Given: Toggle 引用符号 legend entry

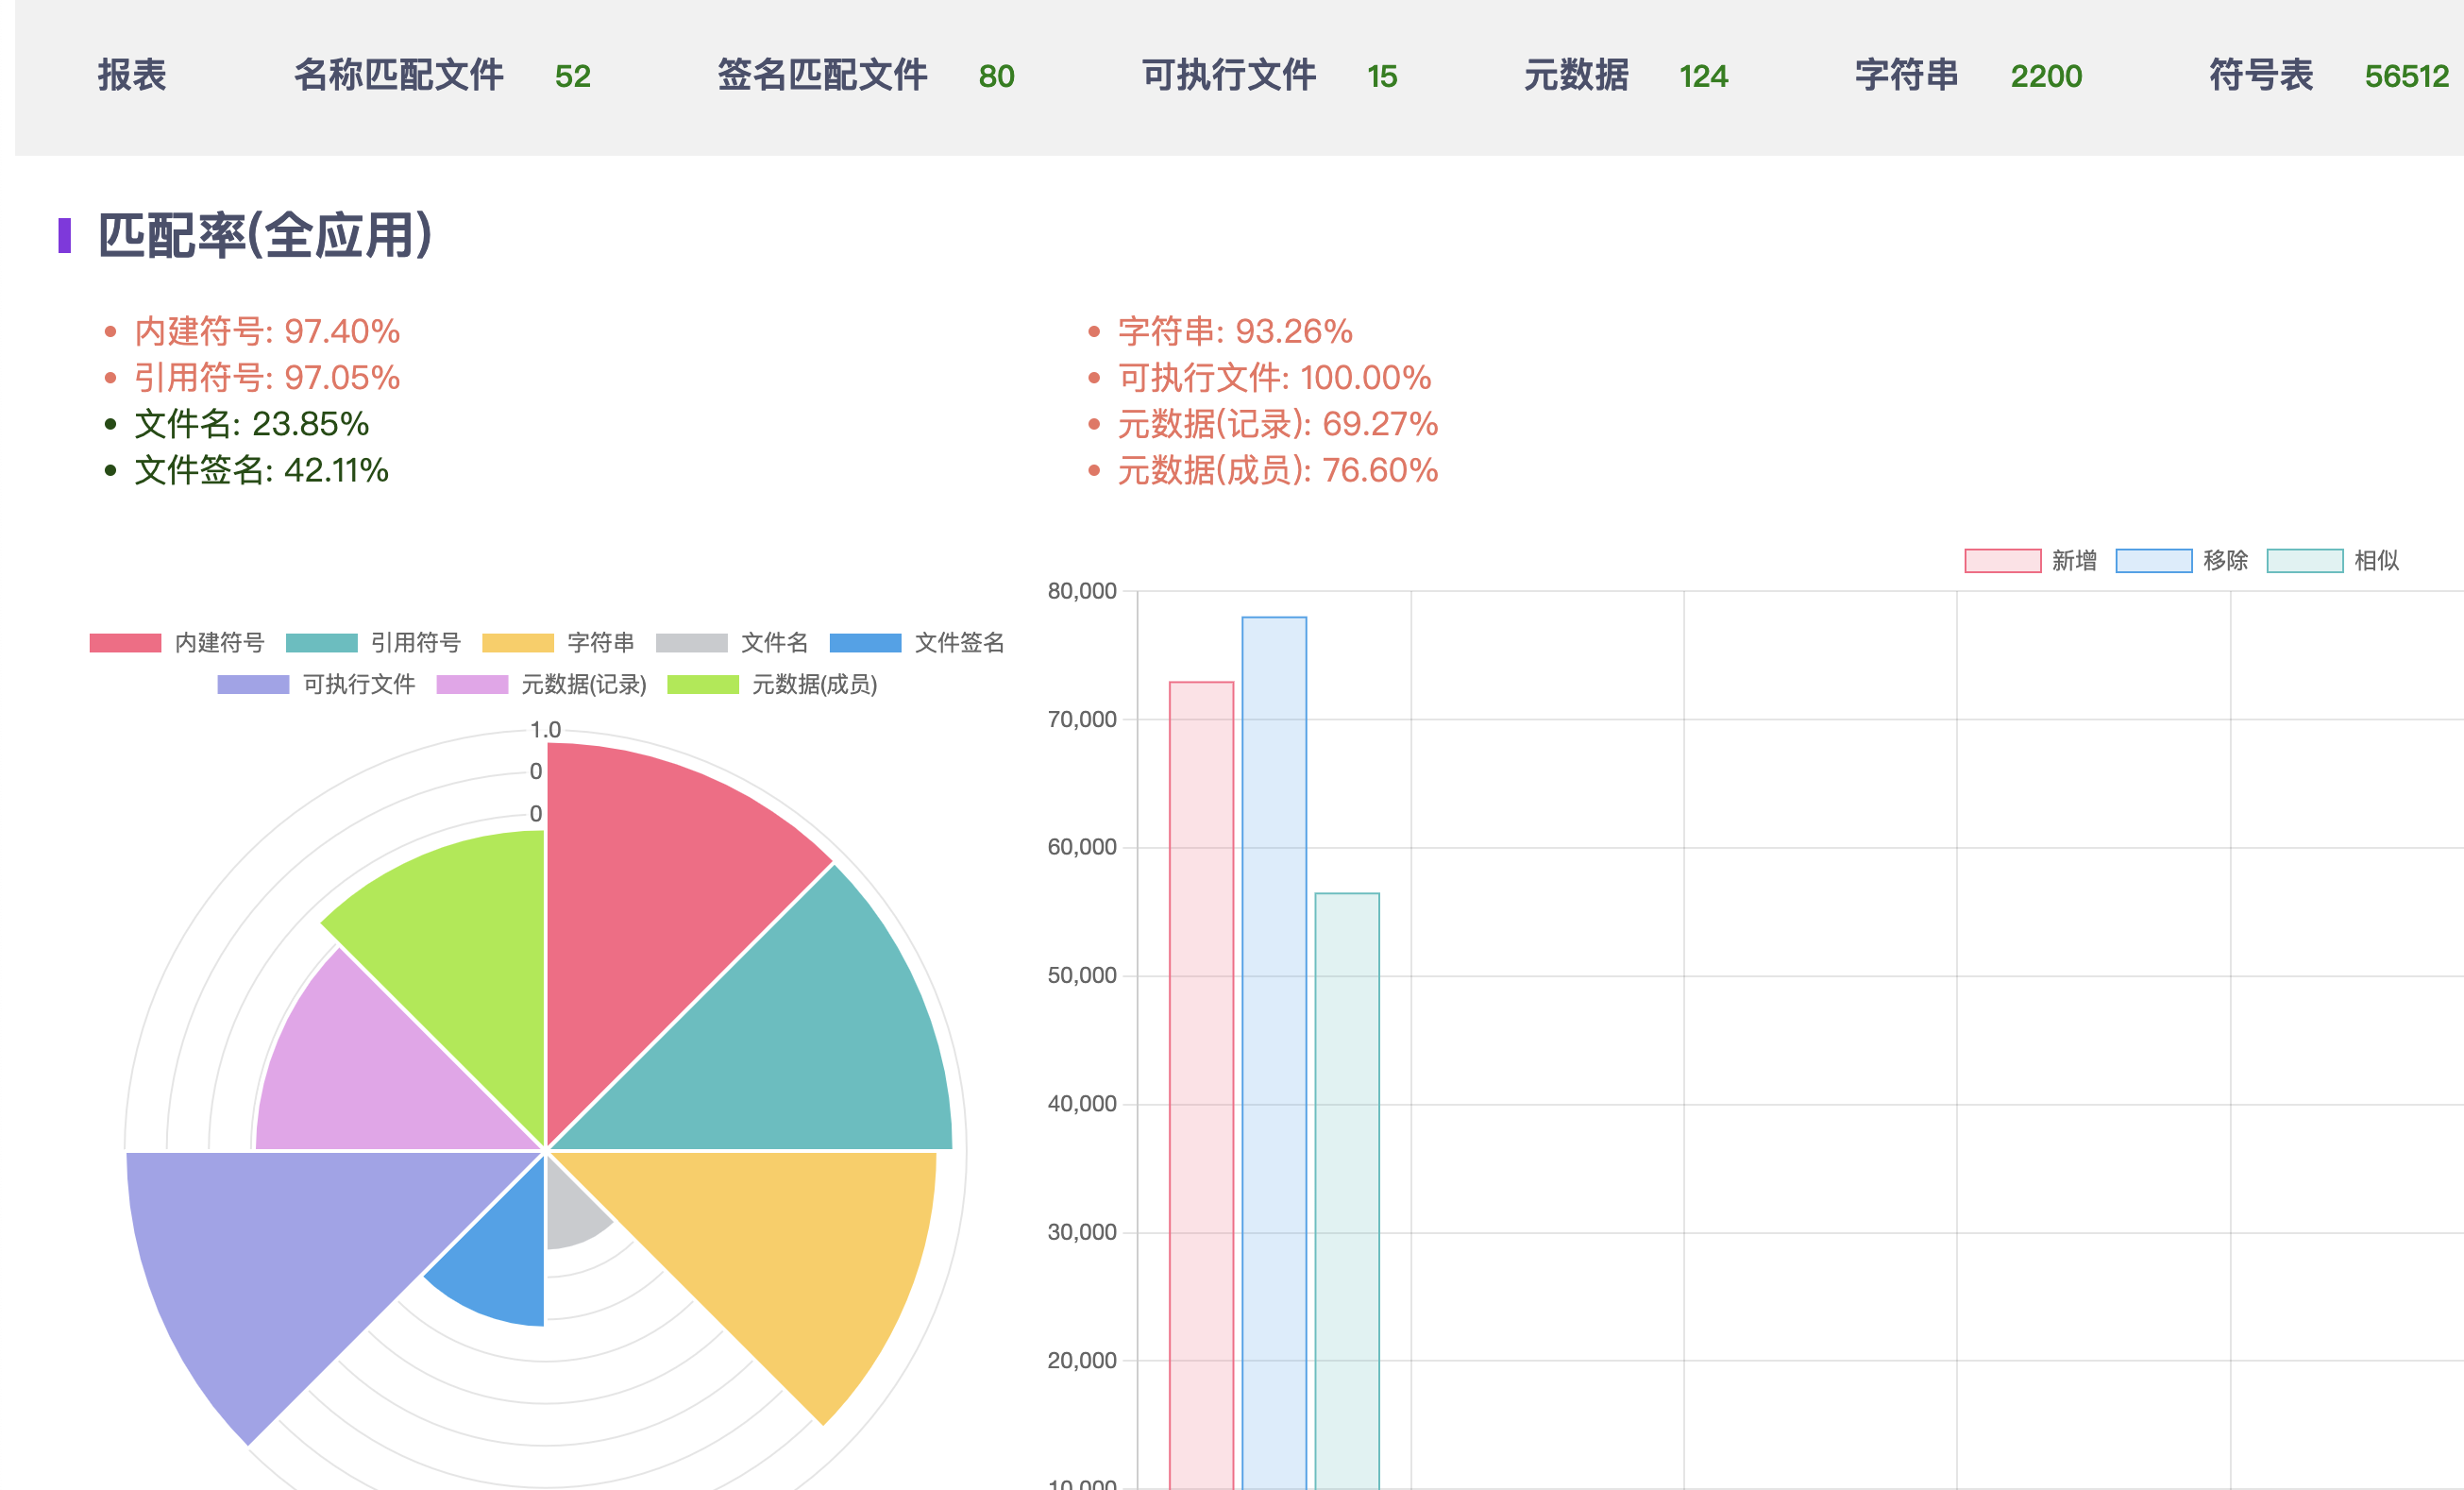Looking at the screenshot, I should point(372,643).
